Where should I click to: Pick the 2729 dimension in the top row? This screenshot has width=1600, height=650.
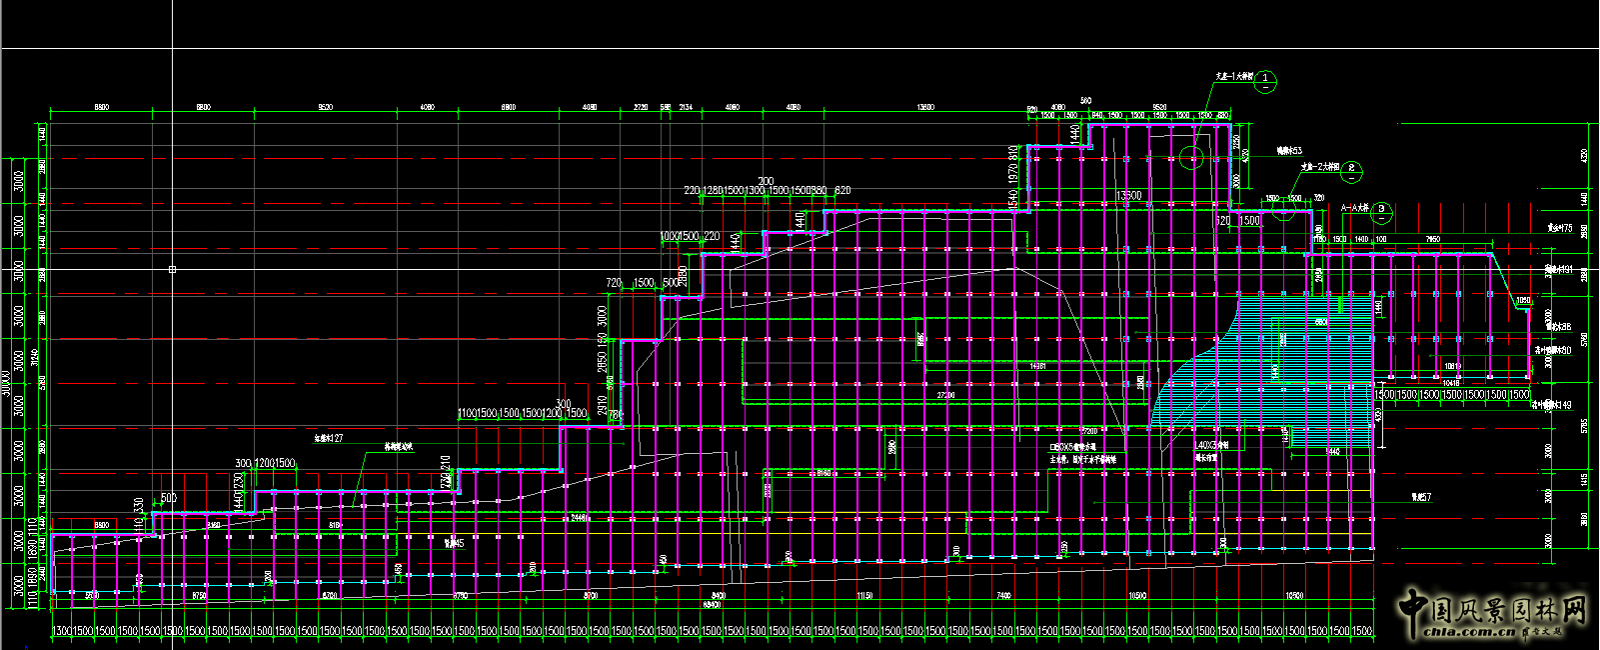coord(641,107)
